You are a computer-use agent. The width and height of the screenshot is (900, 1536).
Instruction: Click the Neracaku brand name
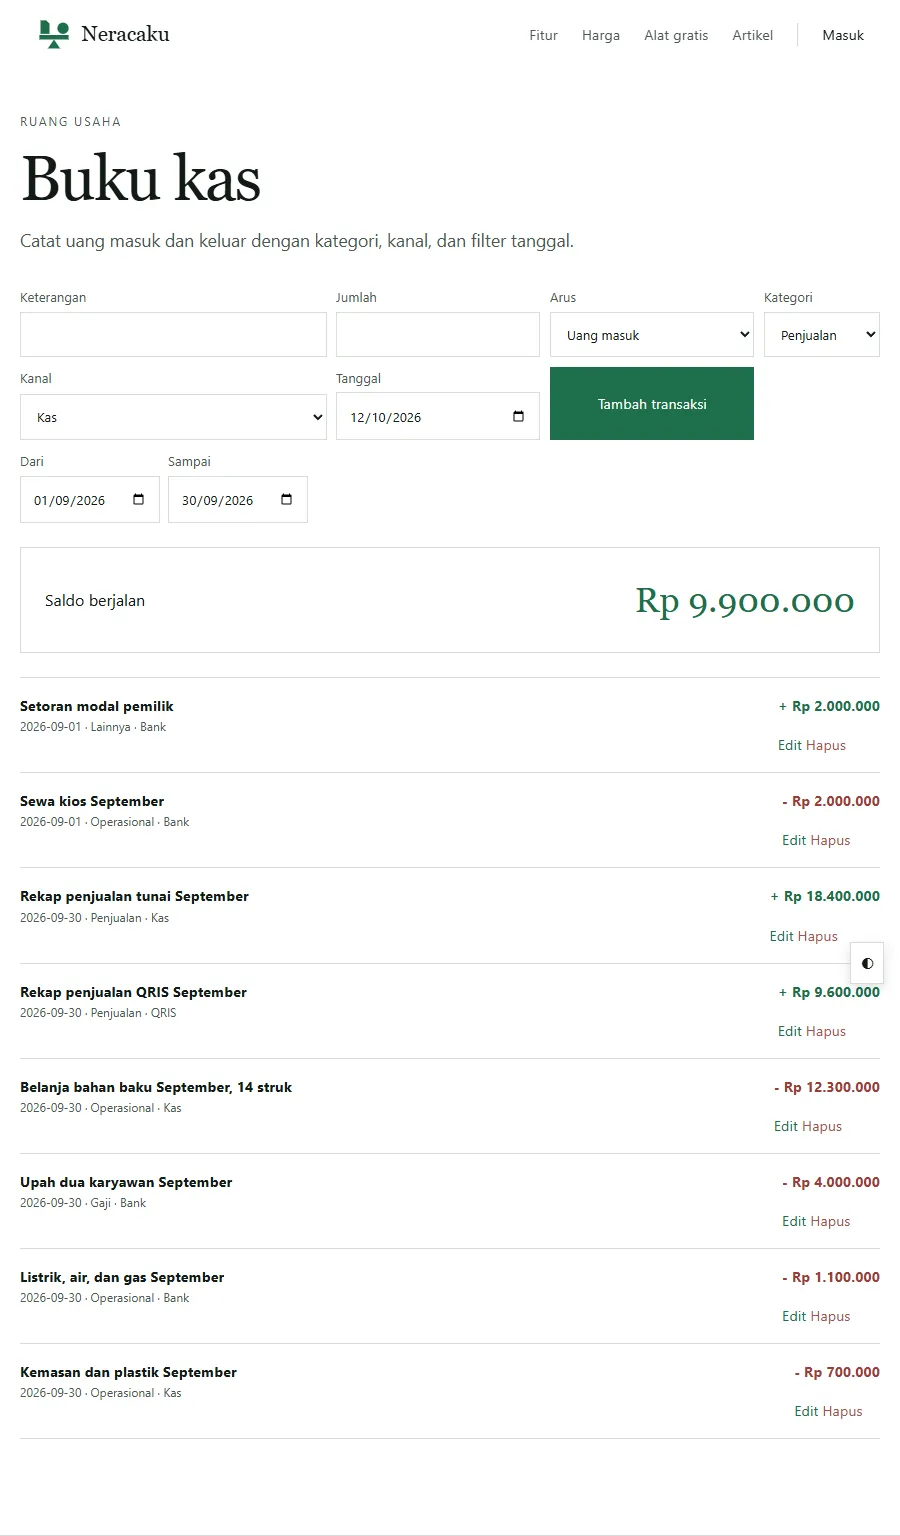point(125,34)
